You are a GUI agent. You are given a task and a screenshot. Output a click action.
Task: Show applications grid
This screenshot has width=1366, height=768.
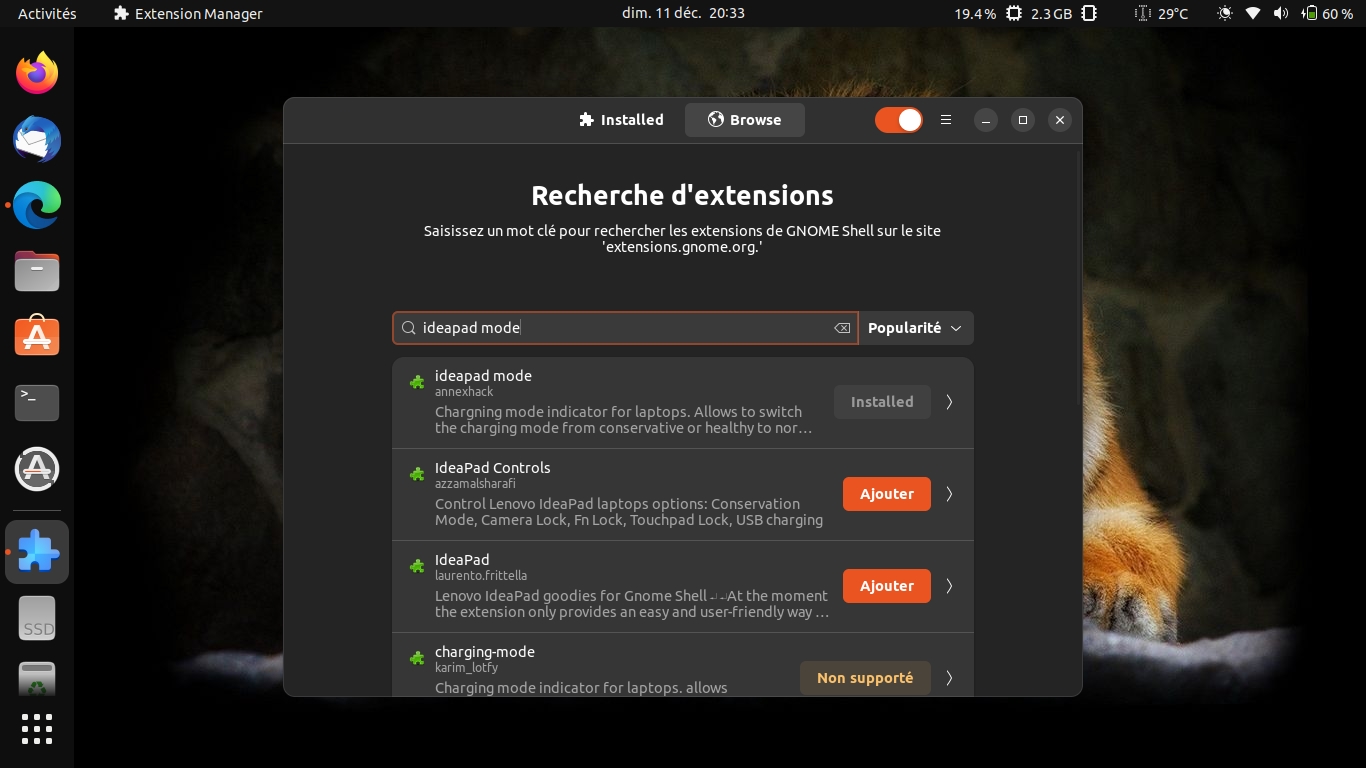37,729
